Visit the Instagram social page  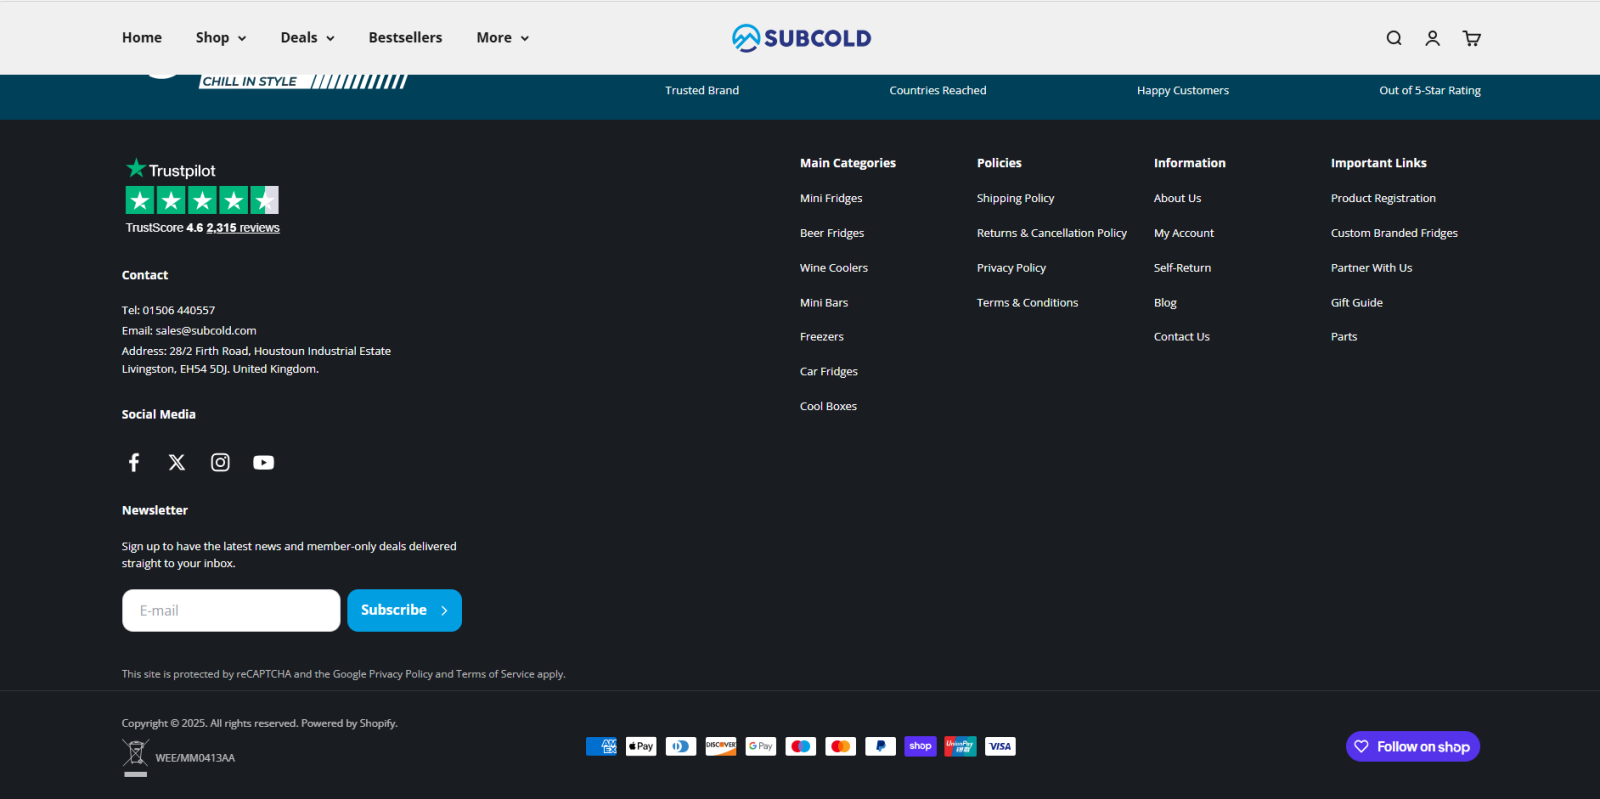point(220,462)
